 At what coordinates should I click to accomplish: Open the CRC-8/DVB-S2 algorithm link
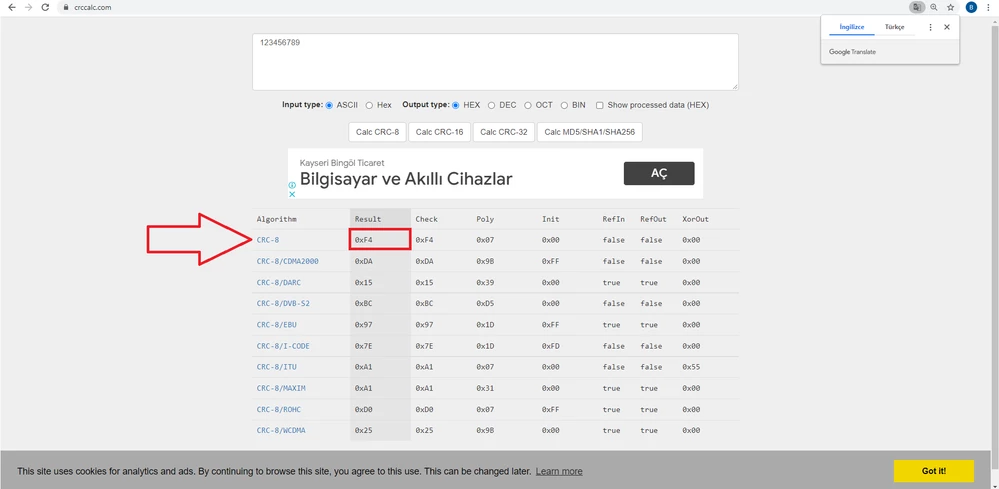283,303
